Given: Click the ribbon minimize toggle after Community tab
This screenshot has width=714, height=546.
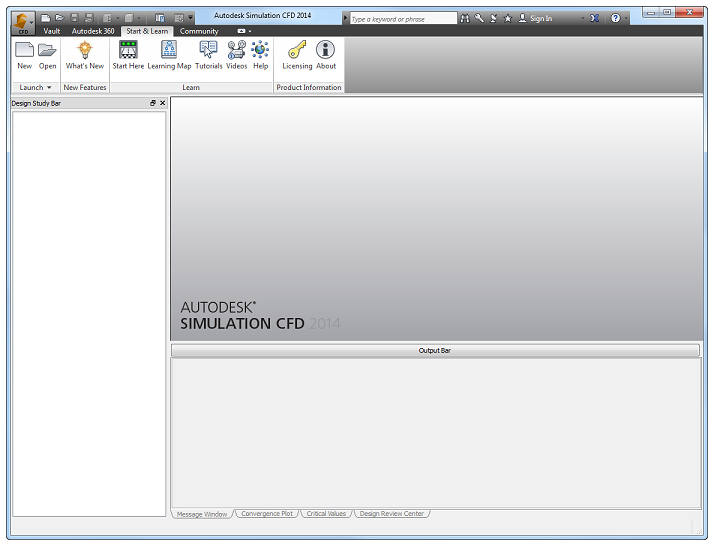Looking at the screenshot, I should (x=241, y=31).
